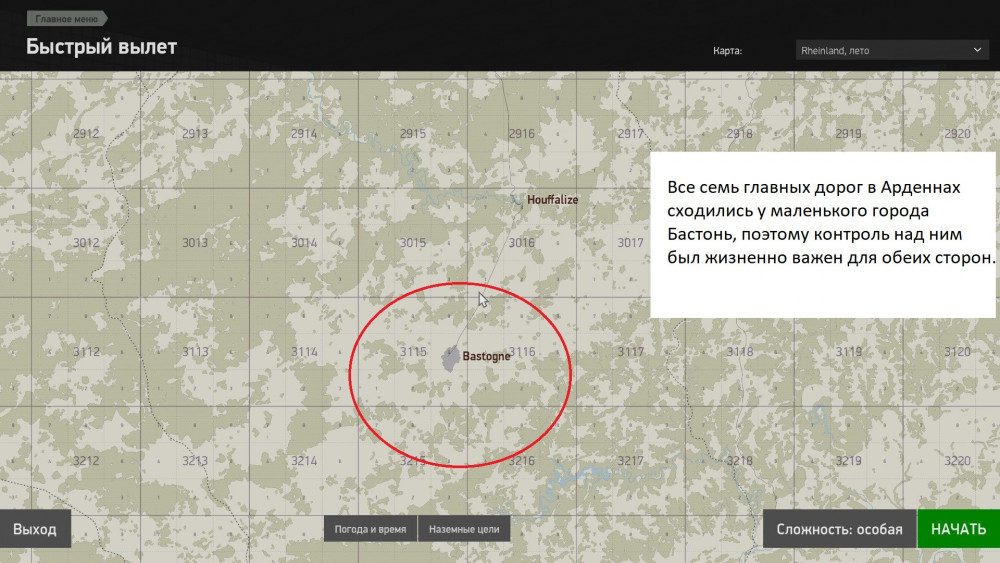Click map grid square 2912

pos(86,133)
